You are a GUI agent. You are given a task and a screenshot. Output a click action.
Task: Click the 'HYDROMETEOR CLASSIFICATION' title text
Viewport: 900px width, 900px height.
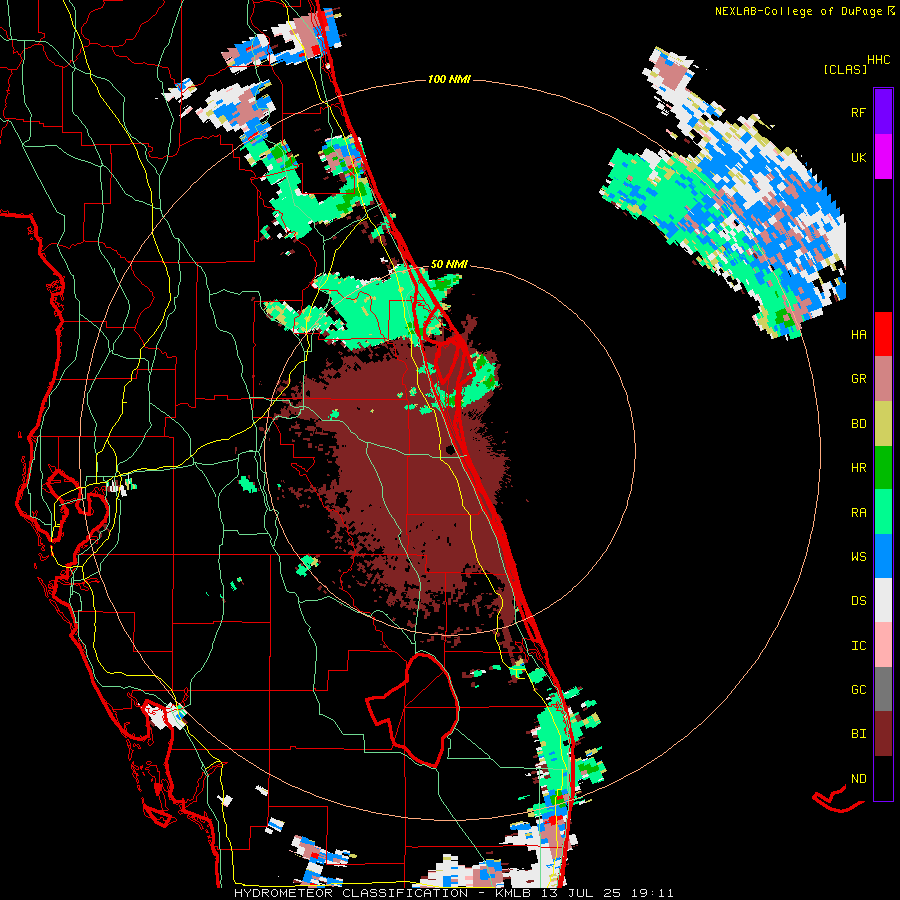click(351, 893)
